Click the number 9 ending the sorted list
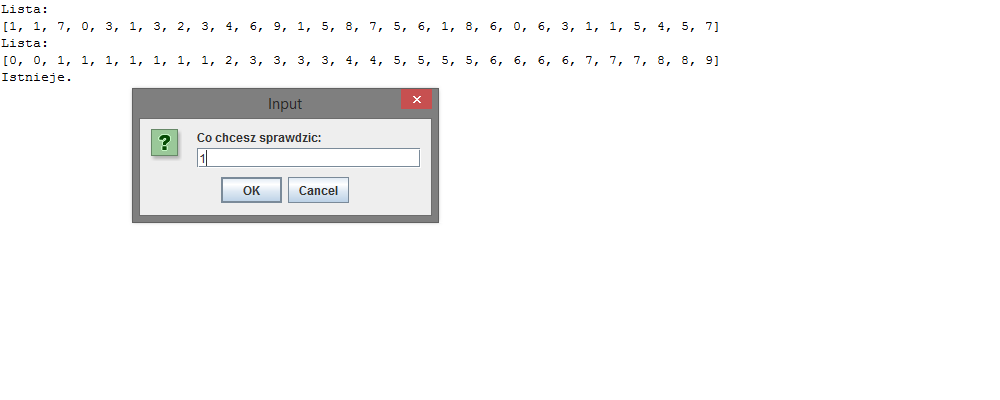The width and height of the screenshot is (1000, 400). coord(710,60)
